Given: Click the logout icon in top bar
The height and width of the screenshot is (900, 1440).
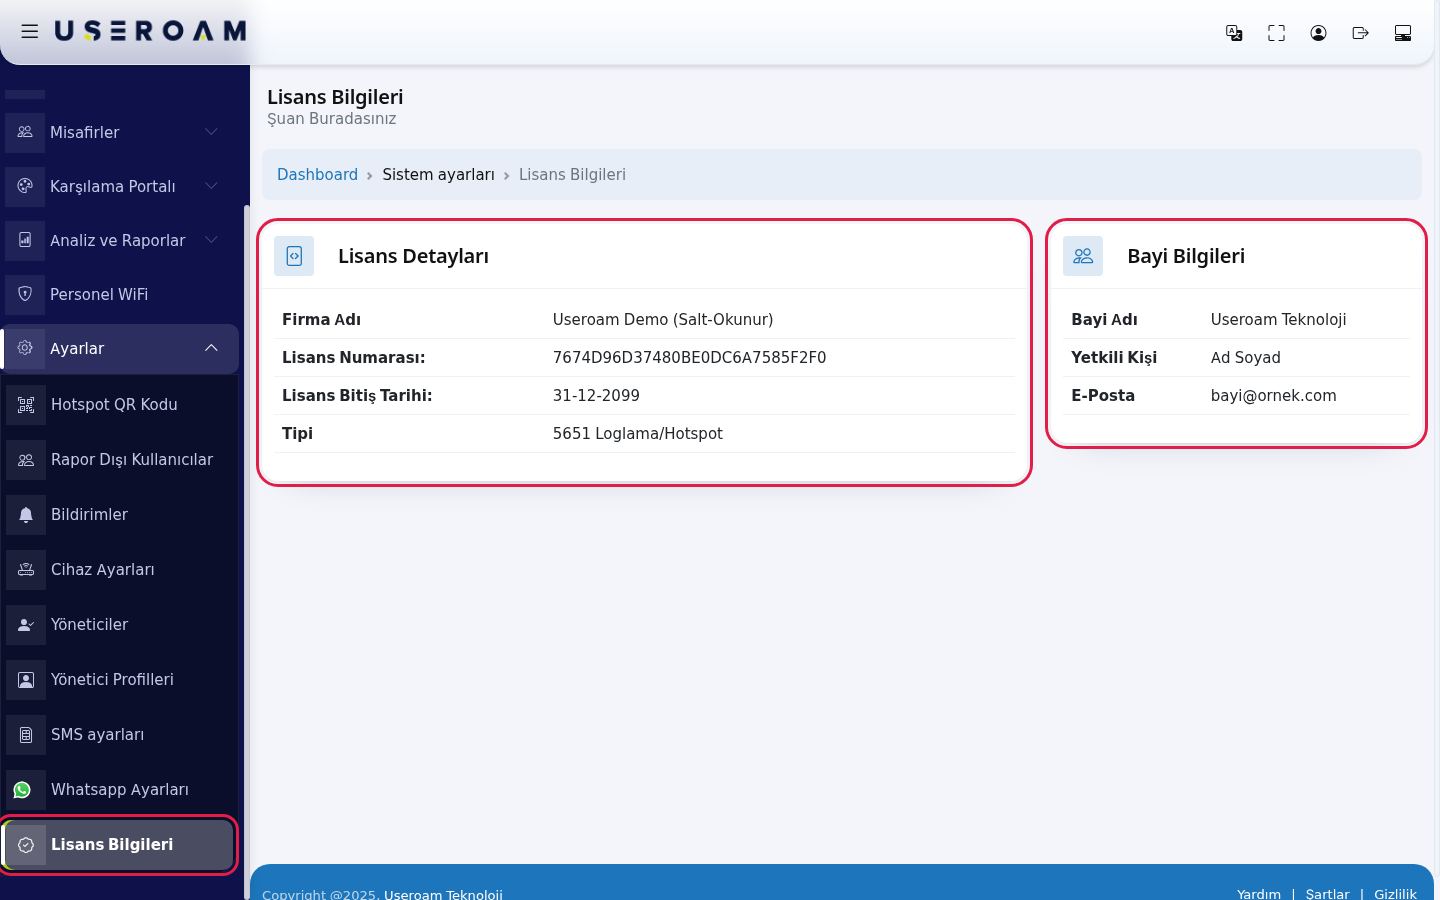Looking at the screenshot, I should point(1360,33).
